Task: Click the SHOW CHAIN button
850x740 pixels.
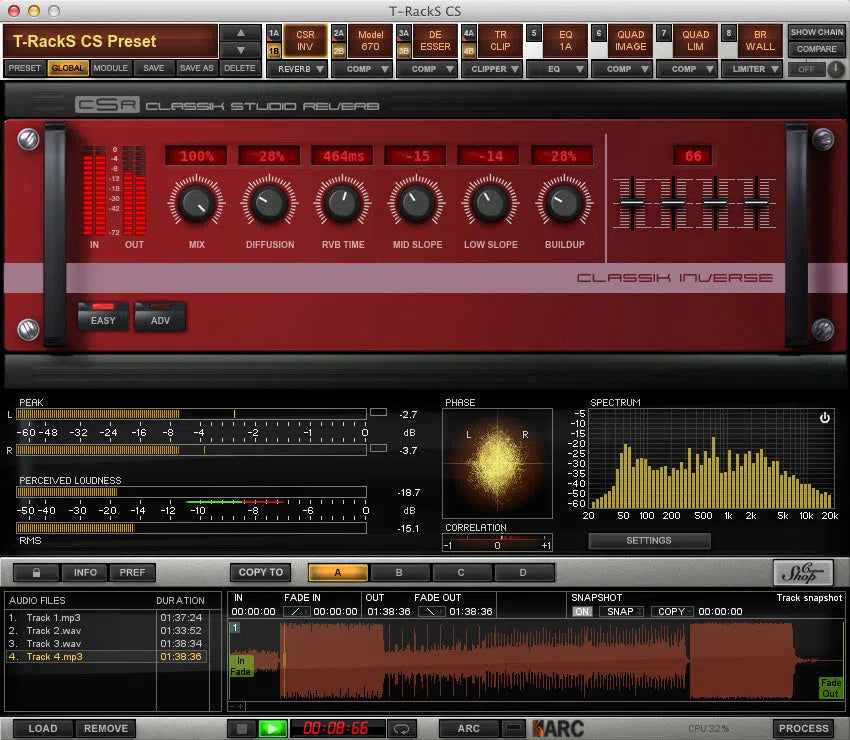Action: [x=816, y=33]
